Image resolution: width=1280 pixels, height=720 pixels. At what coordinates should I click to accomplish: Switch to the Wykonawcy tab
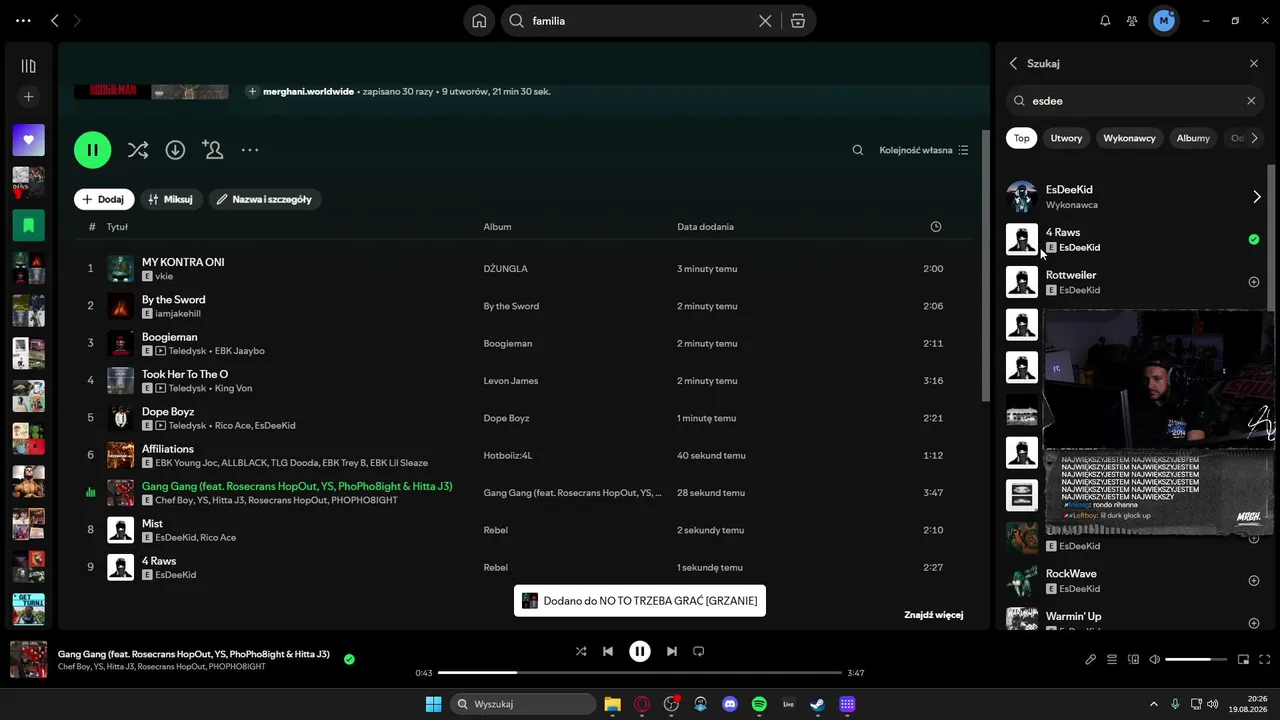[1129, 138]
